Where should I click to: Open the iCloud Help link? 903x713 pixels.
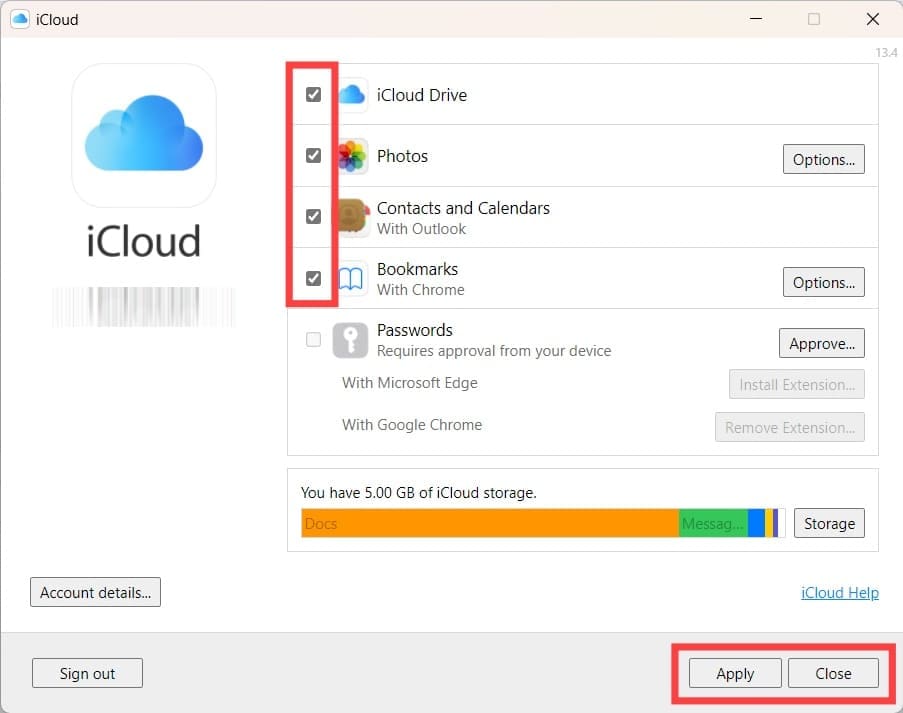click(x=840, y=593)
